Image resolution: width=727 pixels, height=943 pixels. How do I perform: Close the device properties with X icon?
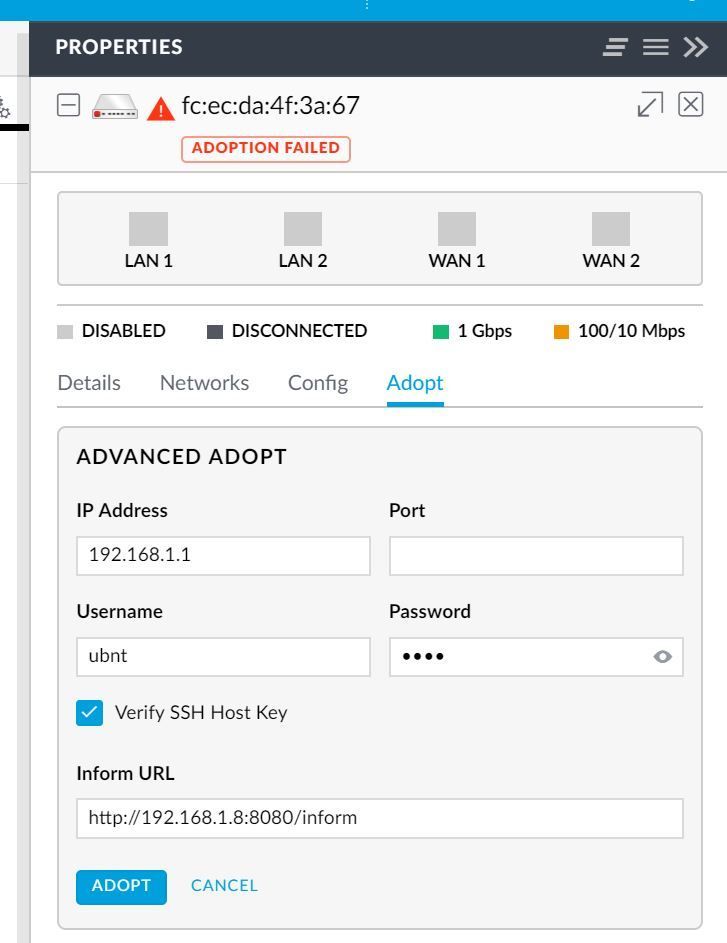coord(692,104)
